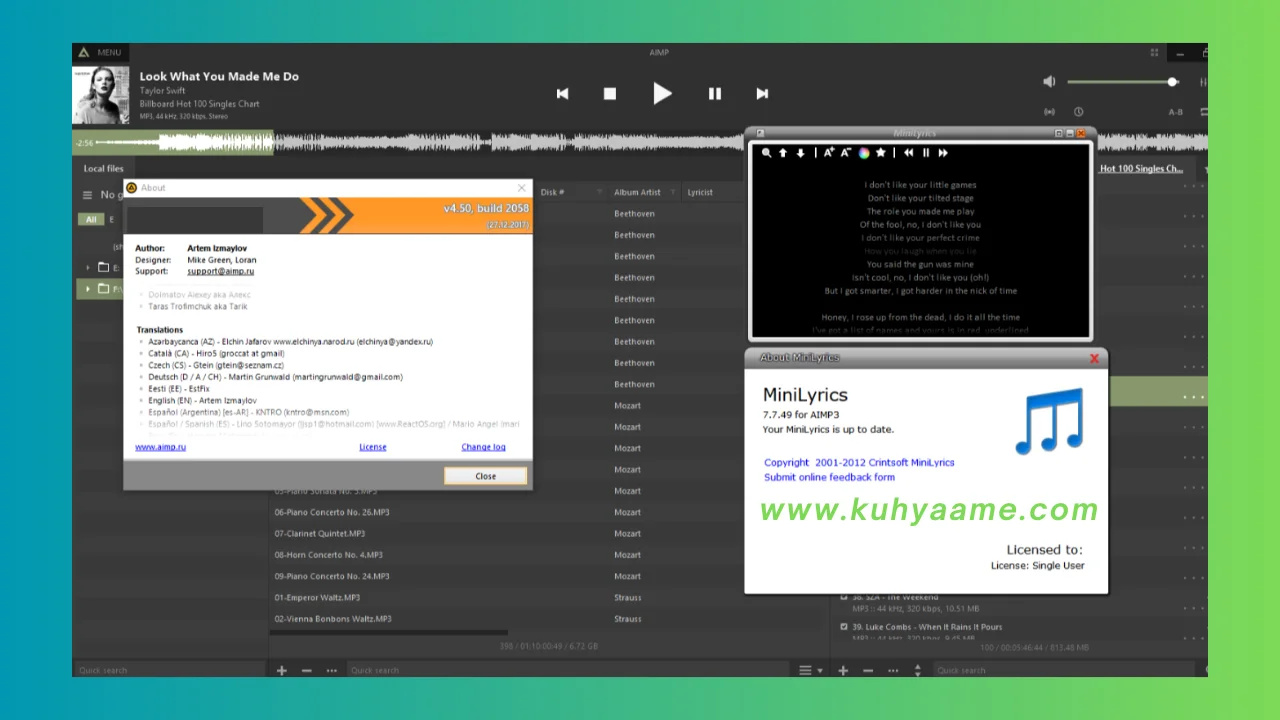Screen dimensions: 1280x720
Task: Click the Taylor Swift album art thumbnail
Action: (101, 95)
